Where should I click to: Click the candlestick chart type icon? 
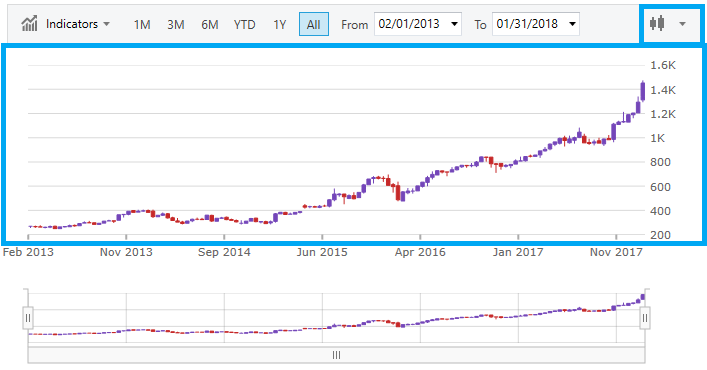click(657, 23)
